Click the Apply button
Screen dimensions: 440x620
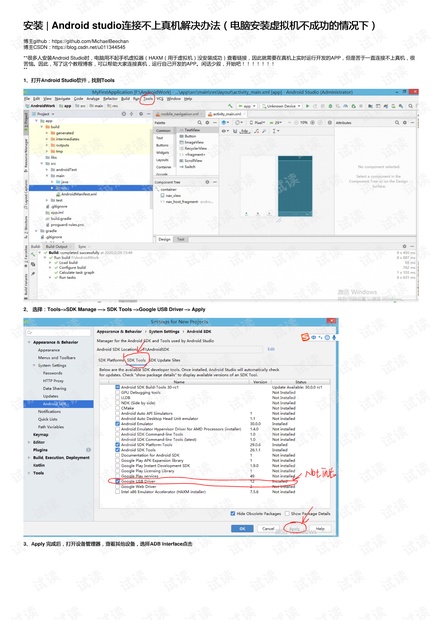coord(295,528)
